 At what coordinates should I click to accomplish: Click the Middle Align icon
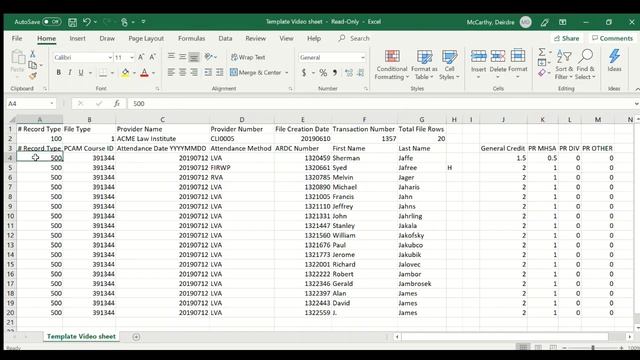pyautogui.click(x=182, y=57)
